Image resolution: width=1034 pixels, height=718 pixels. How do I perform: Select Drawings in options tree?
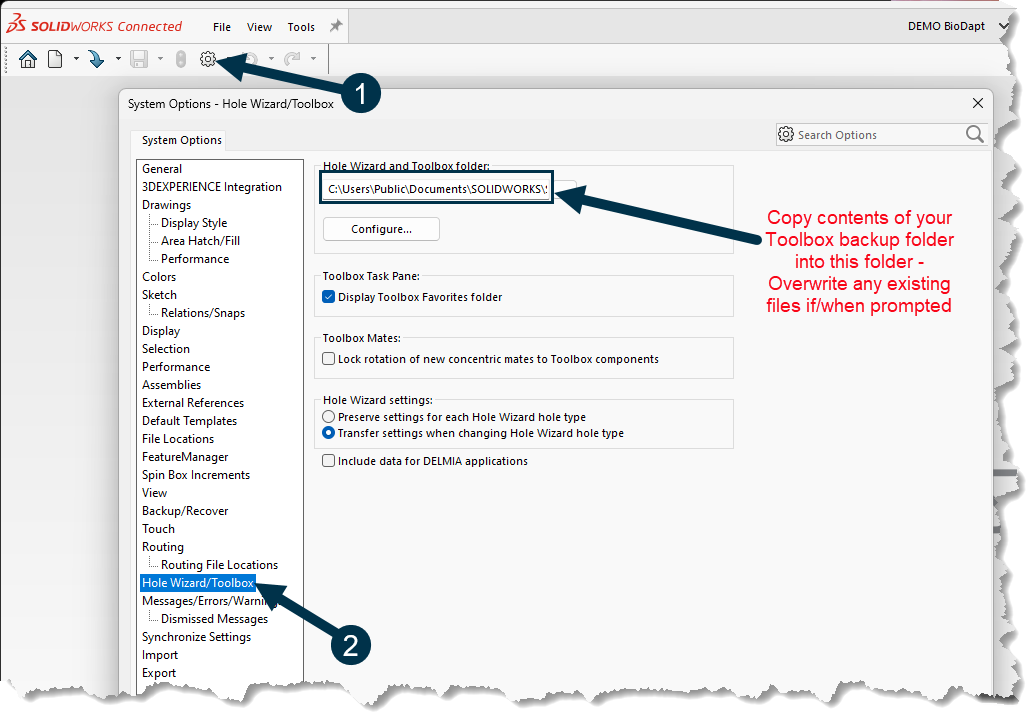166,205
